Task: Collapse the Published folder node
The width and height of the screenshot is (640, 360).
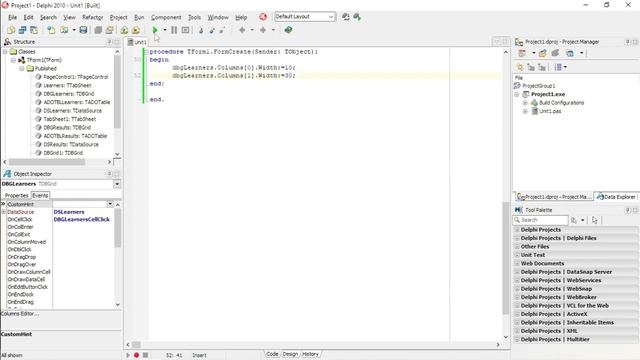Action: [x=22, y=69]
